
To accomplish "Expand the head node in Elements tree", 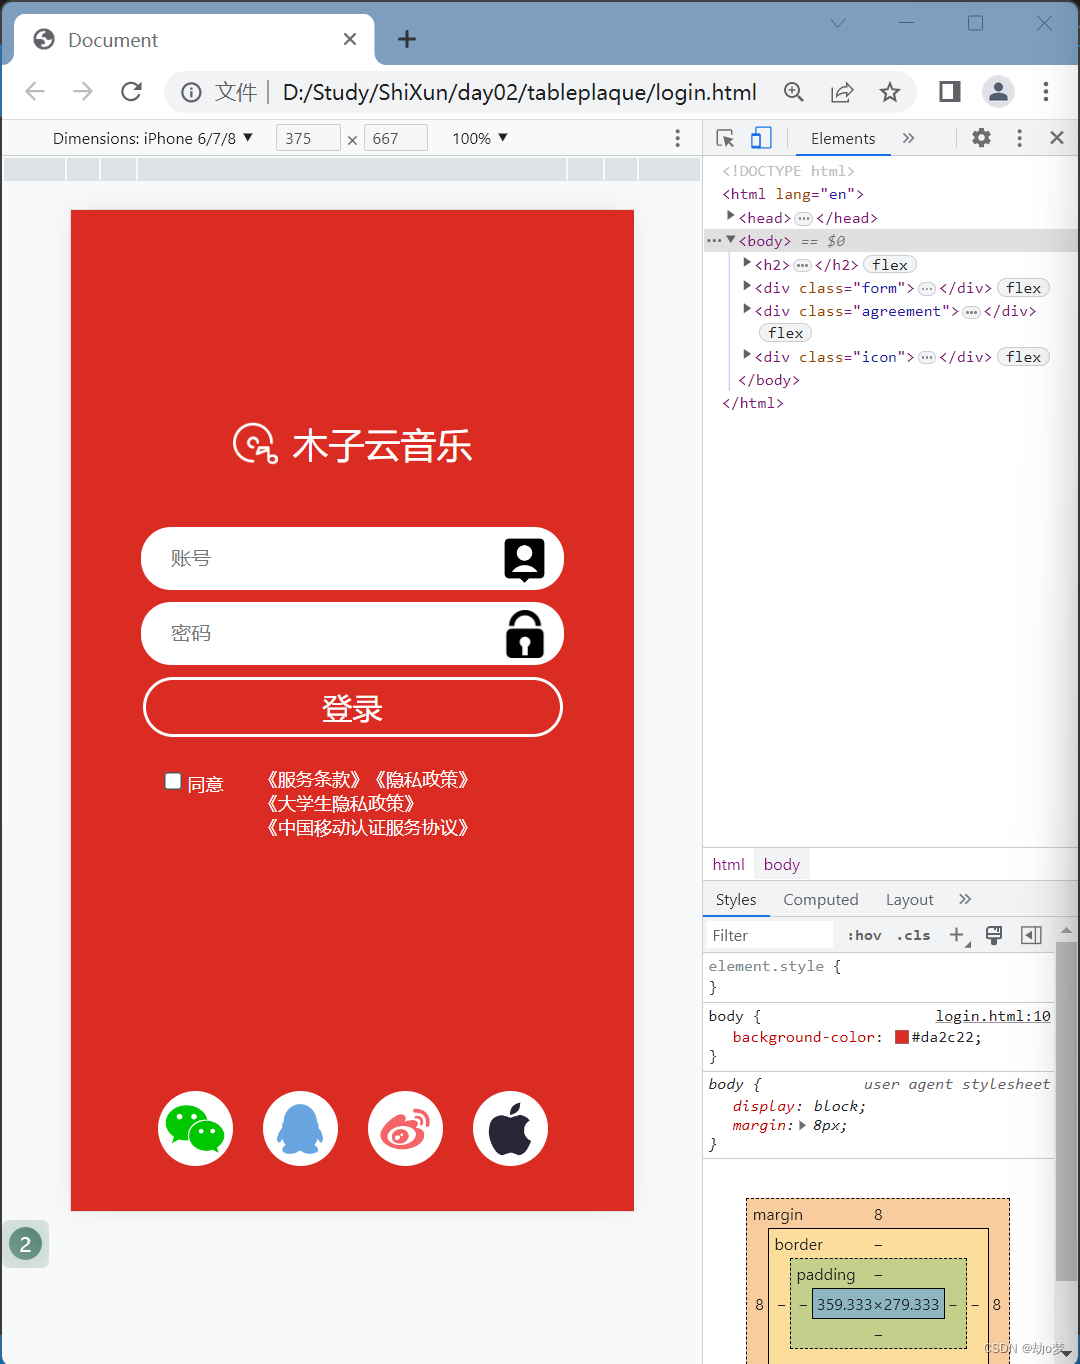I will pyautogui.click(x=730, y=216).
